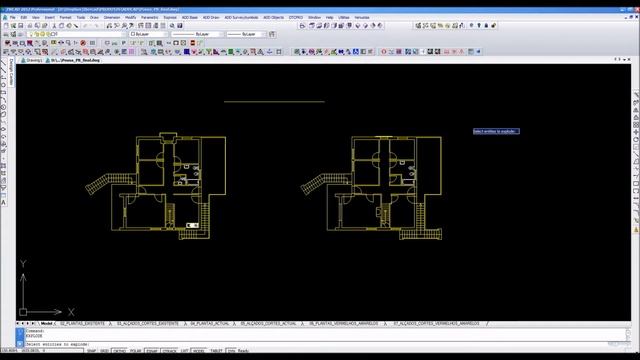The image size is (640, 360).
Task: Select the left floor plan drawing
Action: point(156,186)
